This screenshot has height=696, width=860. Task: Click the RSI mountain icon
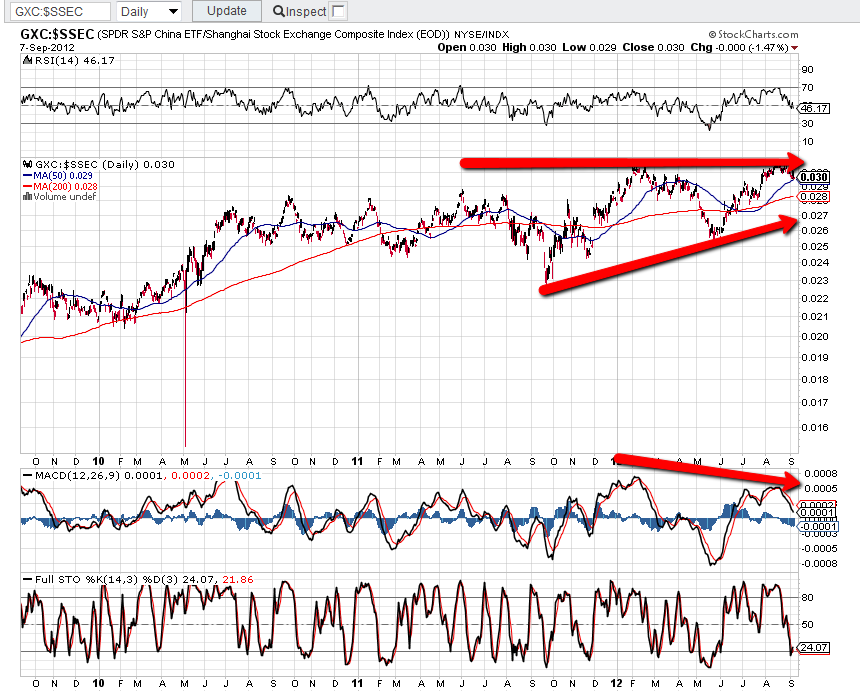pyautogui.click(x=27, y=60)
